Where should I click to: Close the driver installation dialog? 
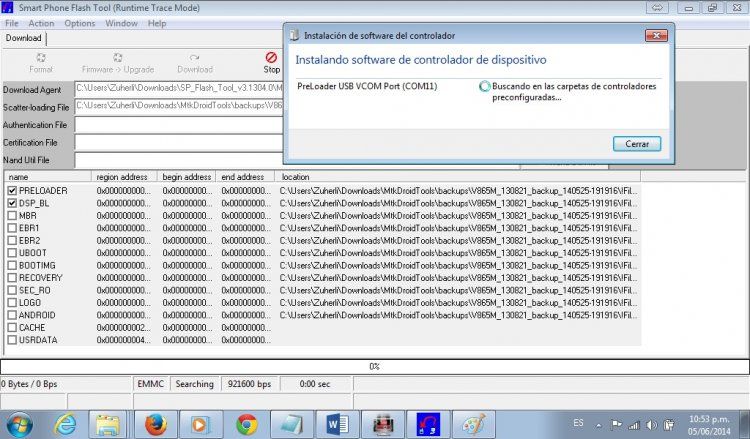point(656,35)
